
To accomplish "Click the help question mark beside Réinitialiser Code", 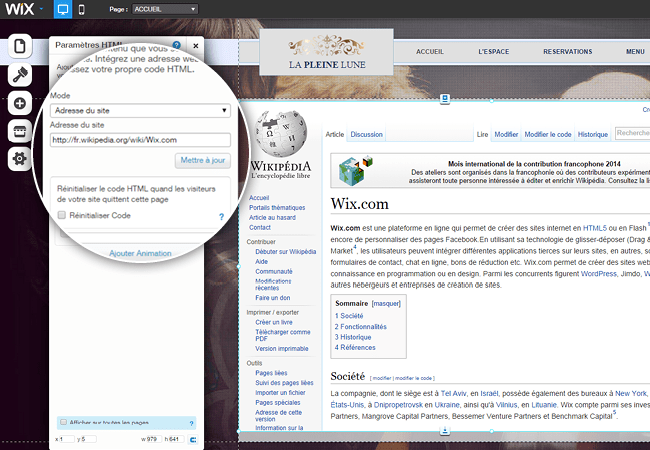I will [221, 216].
